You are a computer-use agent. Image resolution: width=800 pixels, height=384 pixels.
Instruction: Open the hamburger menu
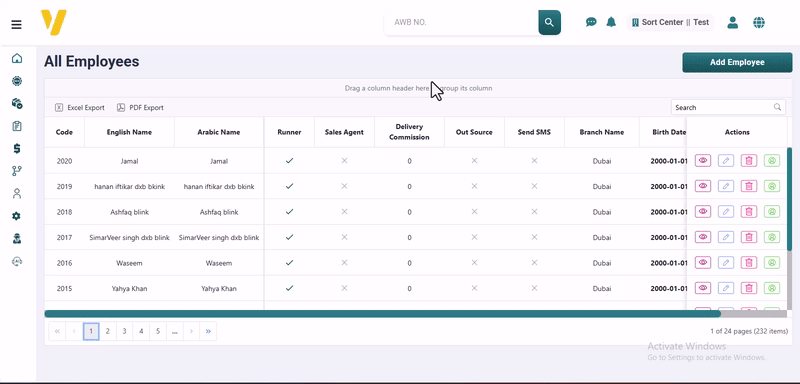[16, 24]
